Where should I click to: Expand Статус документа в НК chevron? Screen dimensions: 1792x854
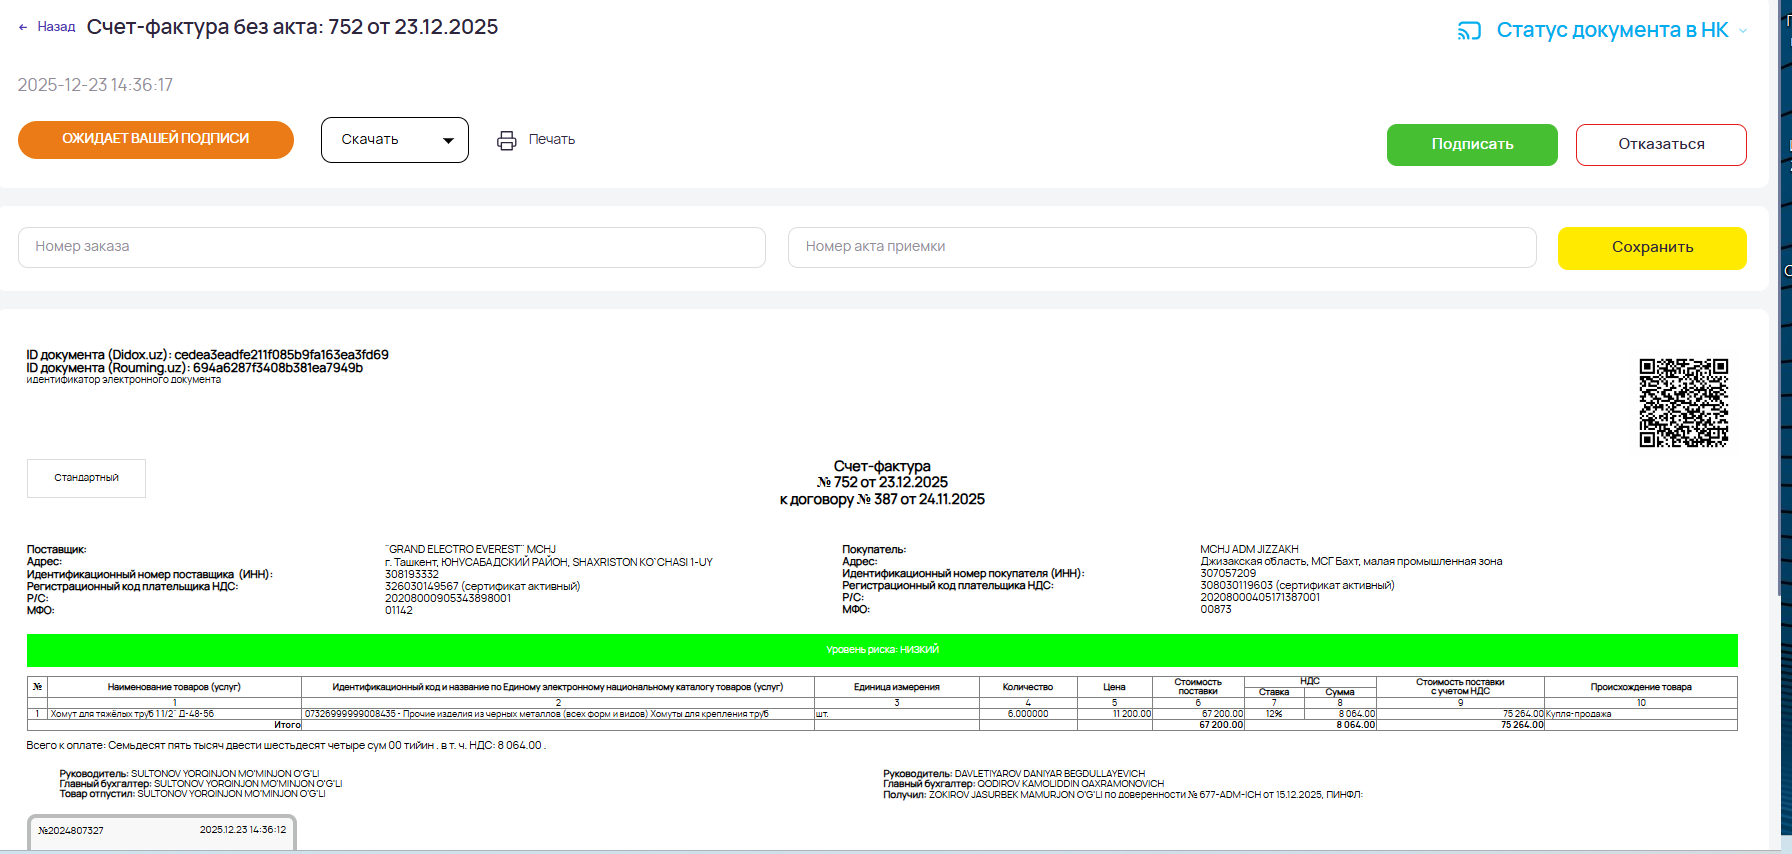click(1743, 31)
